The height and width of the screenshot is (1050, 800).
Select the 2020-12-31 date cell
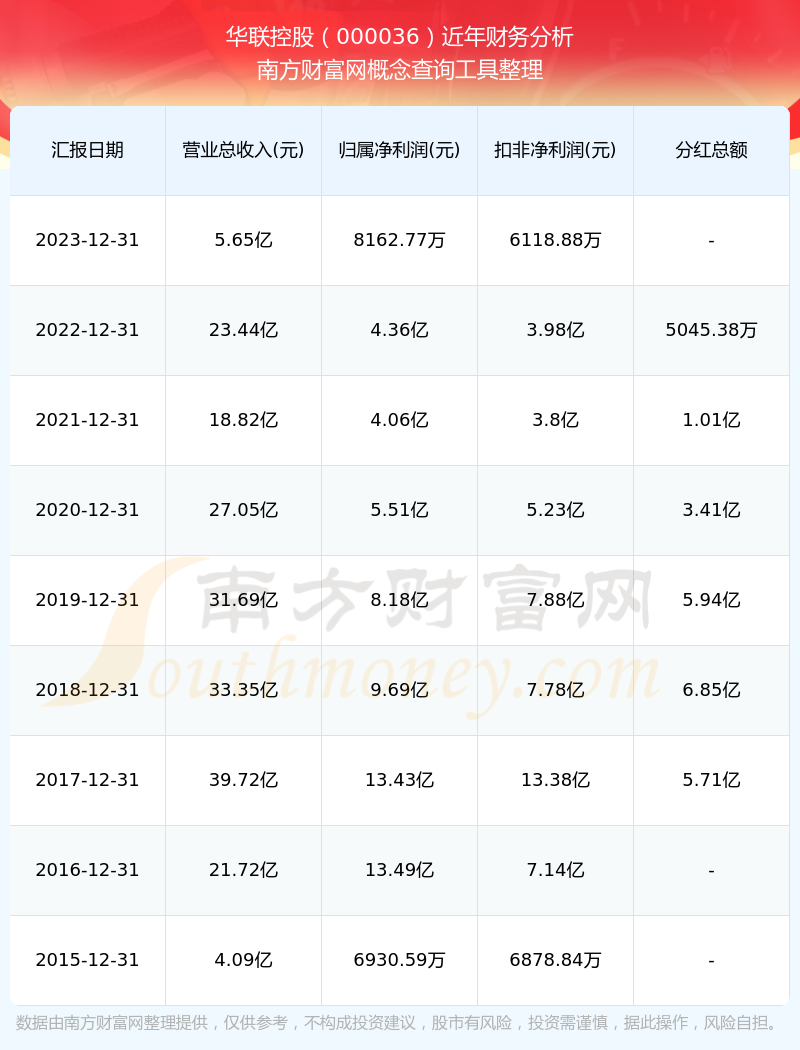pyautogui.click(x=88, y=510)
